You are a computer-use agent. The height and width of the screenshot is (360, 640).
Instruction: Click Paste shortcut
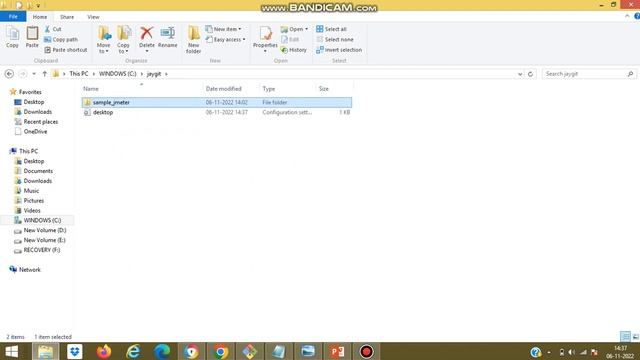point(66,50)
